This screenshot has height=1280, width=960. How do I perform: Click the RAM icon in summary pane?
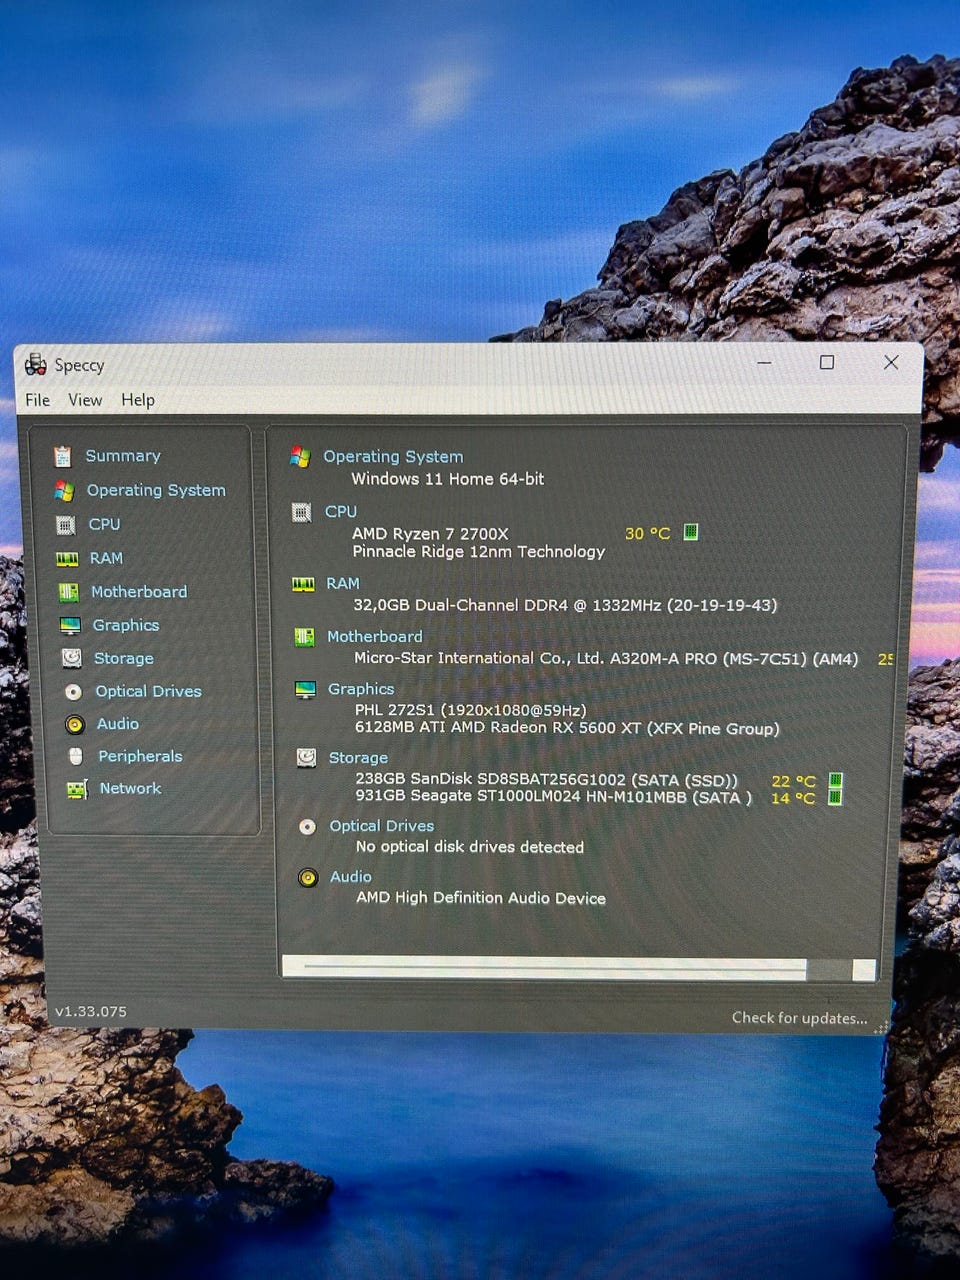[303, 584]
